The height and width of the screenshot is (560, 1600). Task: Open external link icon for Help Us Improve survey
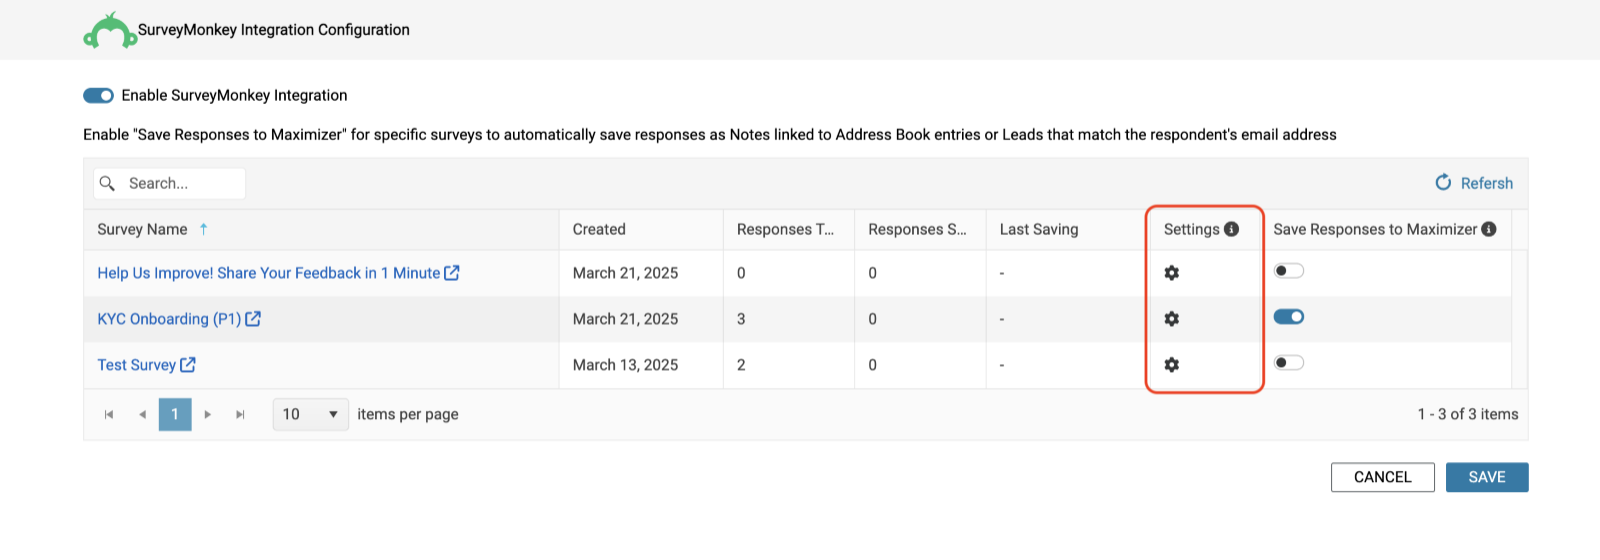coord(452,272)
